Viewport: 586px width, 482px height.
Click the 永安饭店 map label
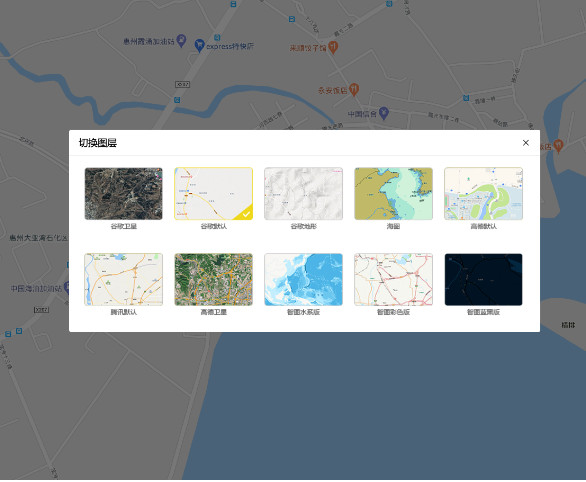click(x=333, y=90)
